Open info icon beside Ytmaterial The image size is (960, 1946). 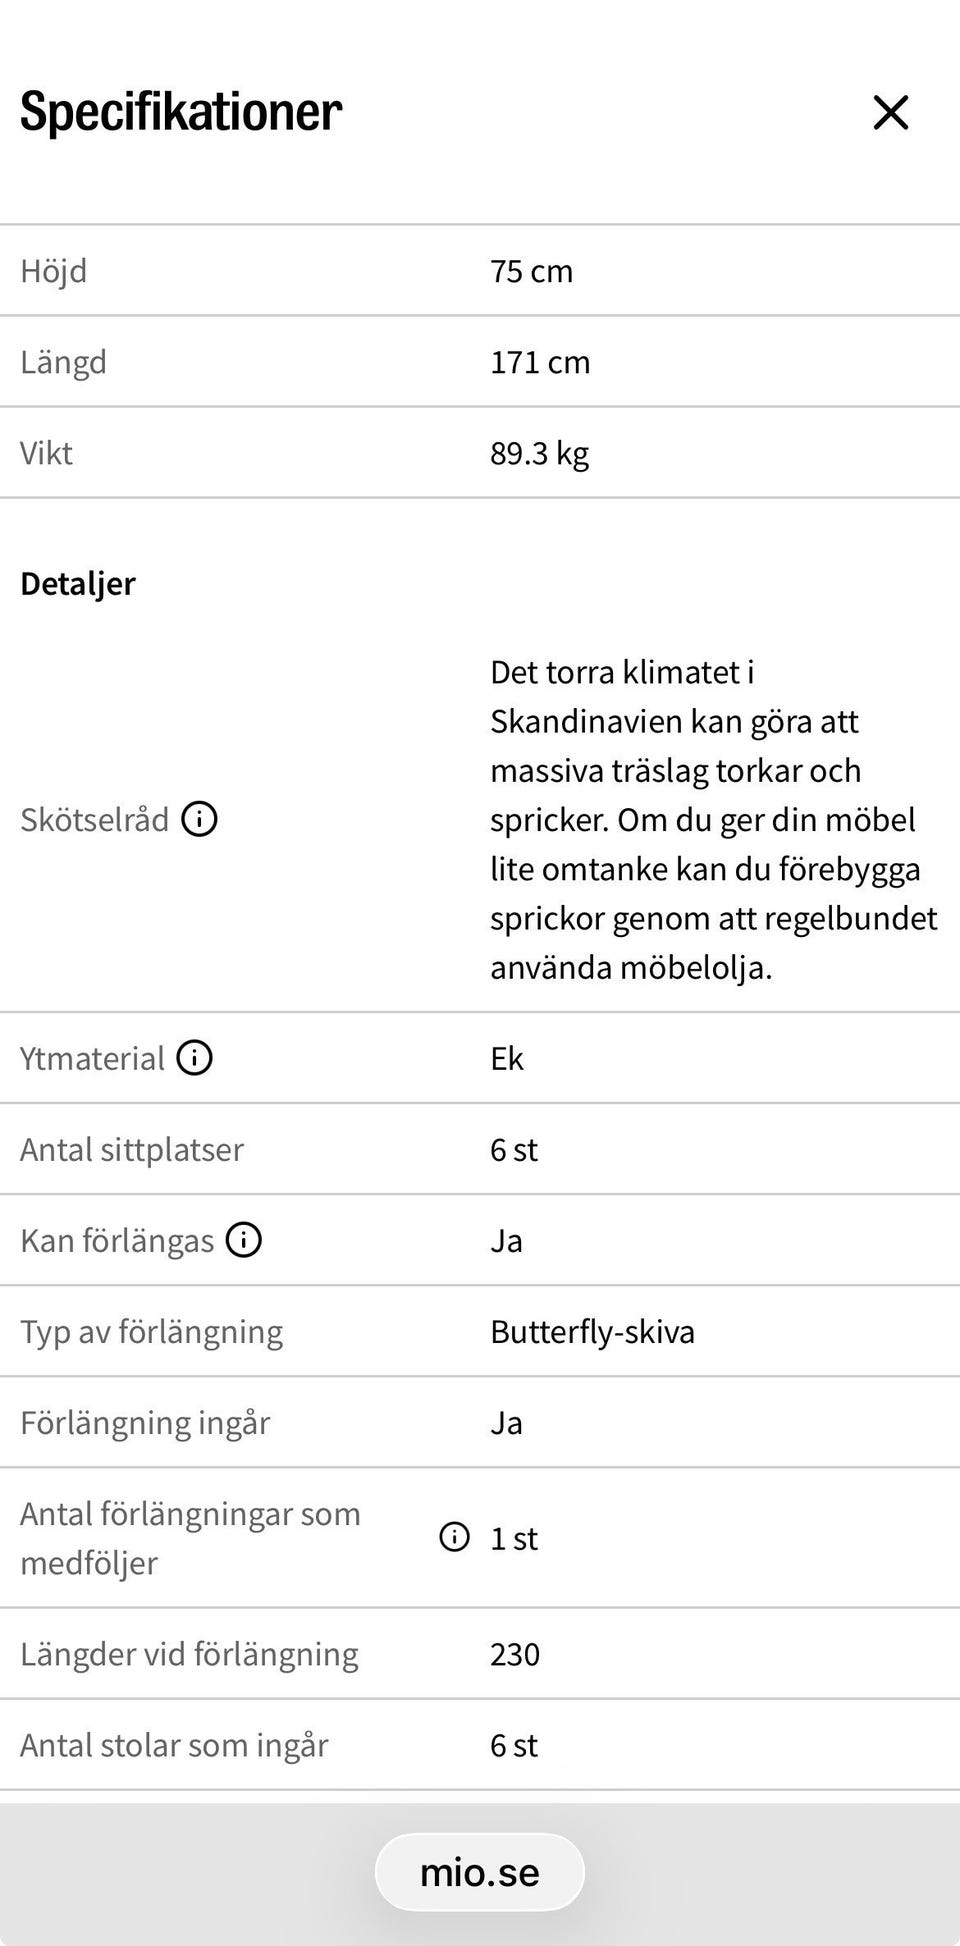pos(194,1057)
